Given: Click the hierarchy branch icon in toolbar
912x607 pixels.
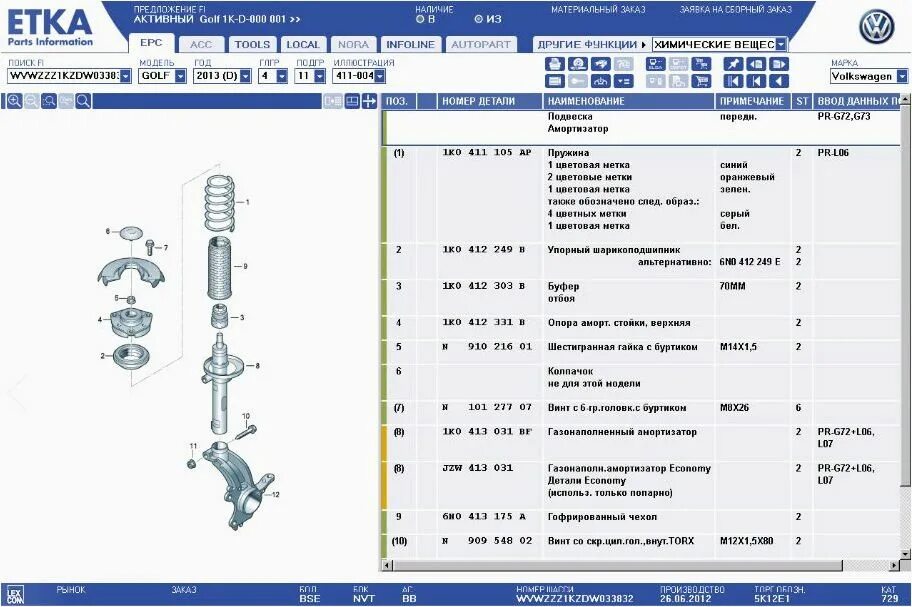Looking at the screenshot, I should pyautogui.click(x=601, y=81).
